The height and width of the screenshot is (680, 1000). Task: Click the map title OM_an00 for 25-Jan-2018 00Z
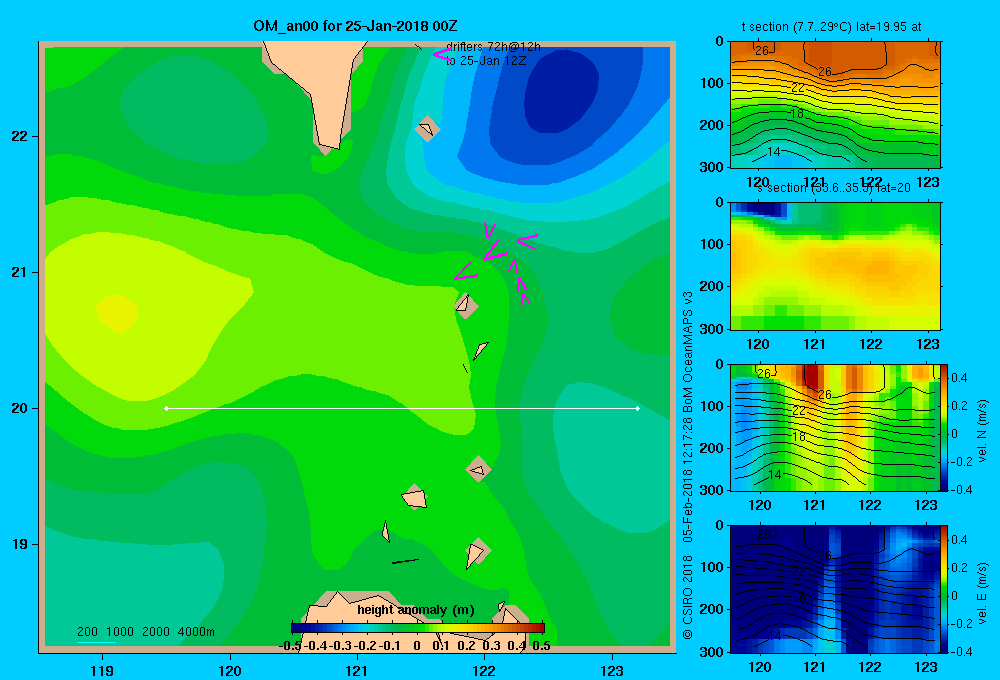tap(355, 26)
